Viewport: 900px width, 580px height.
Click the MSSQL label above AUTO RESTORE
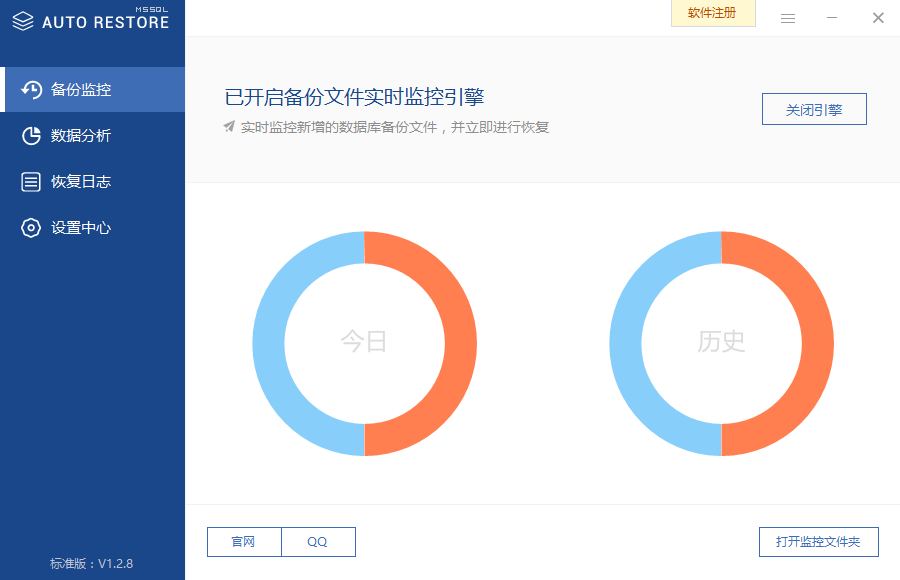[148, 8]
